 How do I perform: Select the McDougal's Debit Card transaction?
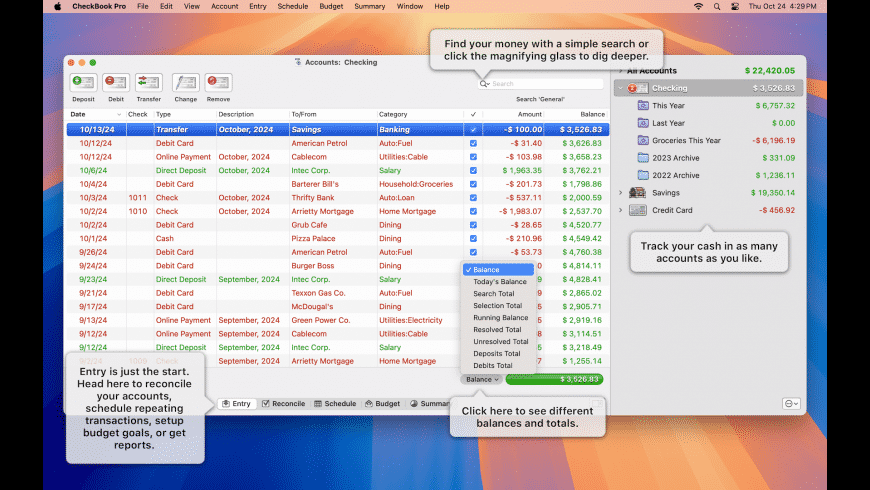point(338,307)
